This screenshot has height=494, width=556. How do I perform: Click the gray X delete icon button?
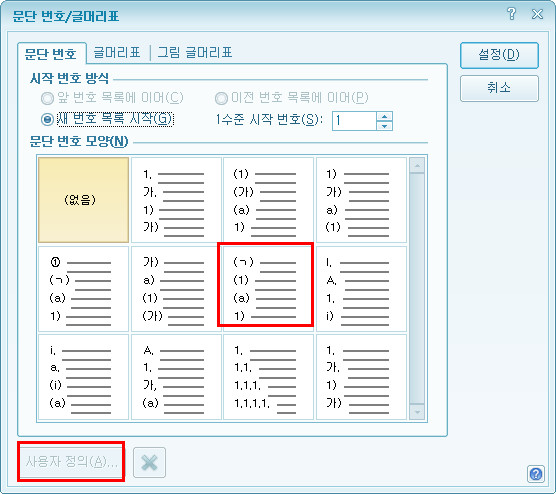pos(149,462)
